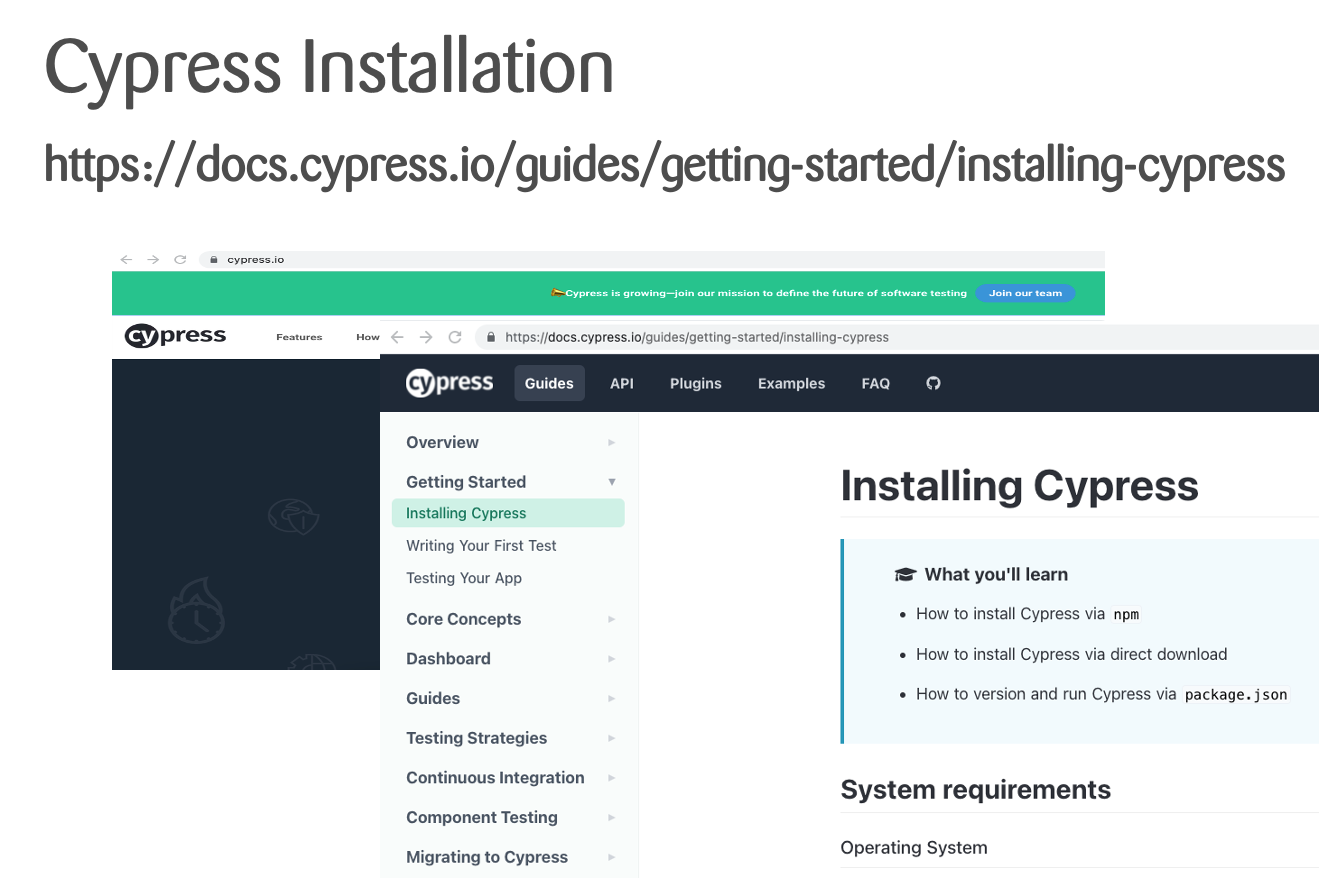Viewport: 1320px width, 878px height.
Task: Click 'install Cypress via direct download' bullet
Action: pyautogui.click(x=1072, y=654)
